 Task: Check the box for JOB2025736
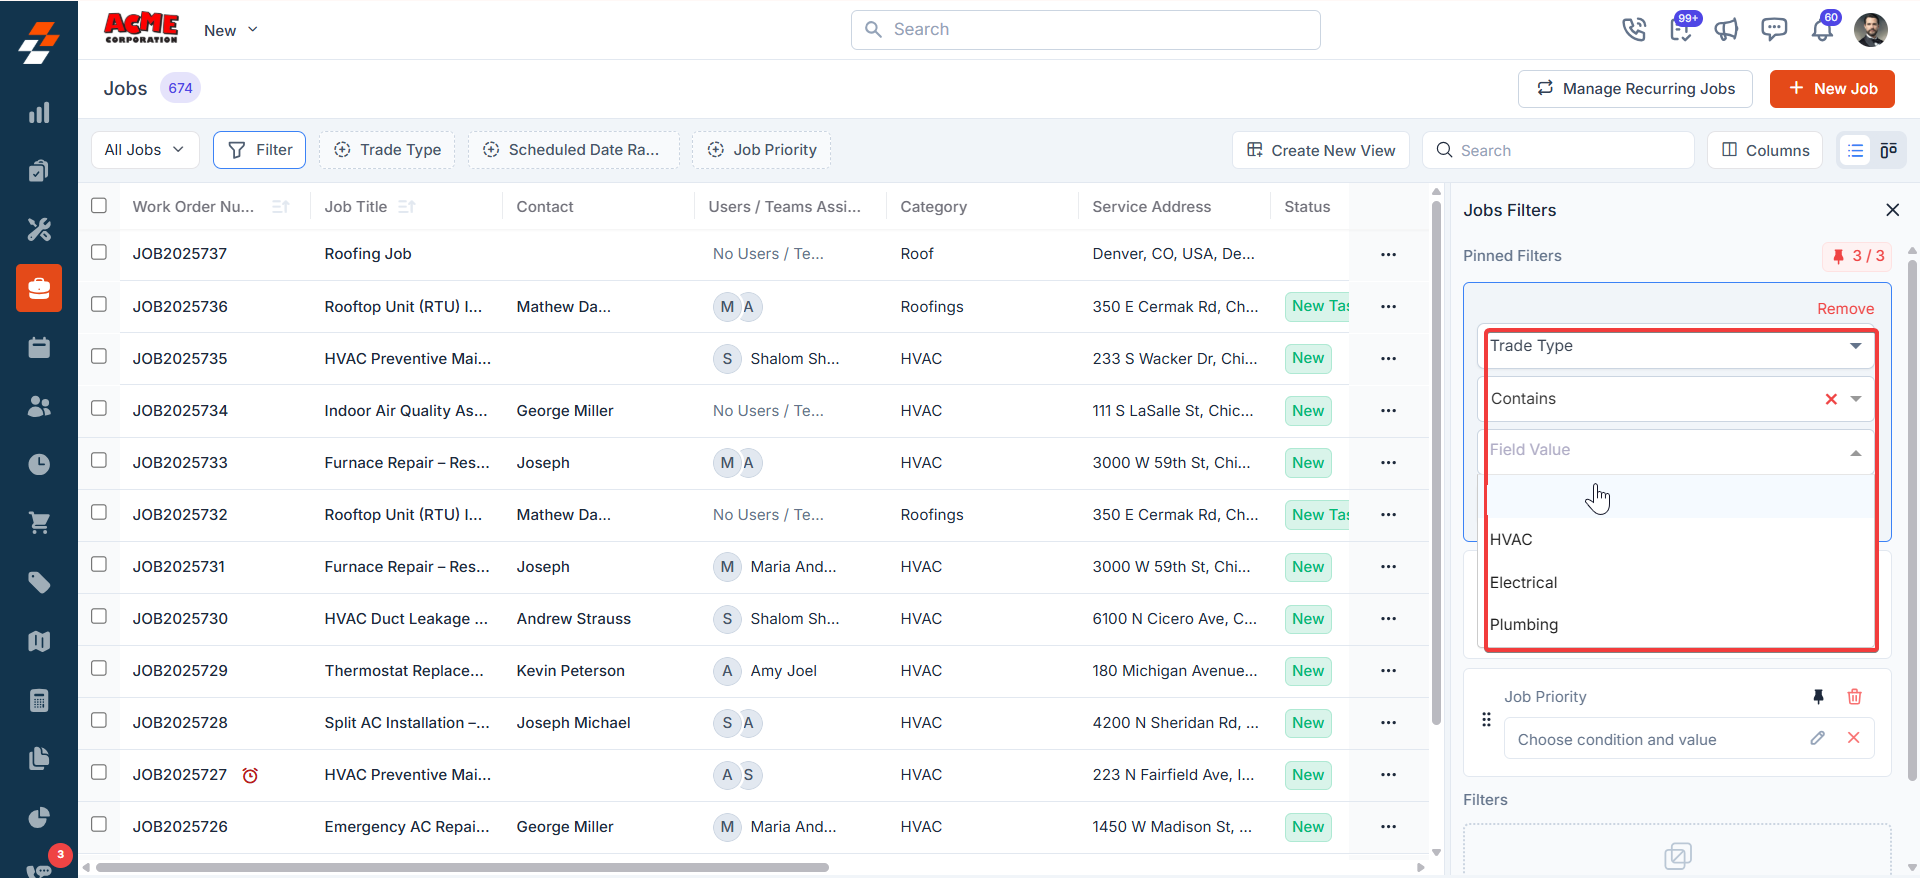pyautogui.click(x=99, y=304)
